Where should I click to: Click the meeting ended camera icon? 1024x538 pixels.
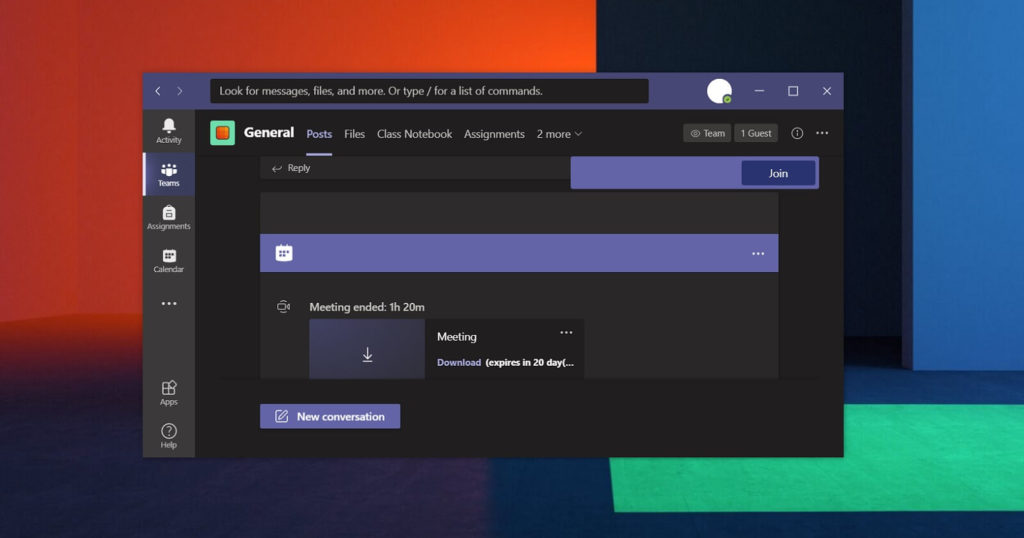(x=283, y=306)
